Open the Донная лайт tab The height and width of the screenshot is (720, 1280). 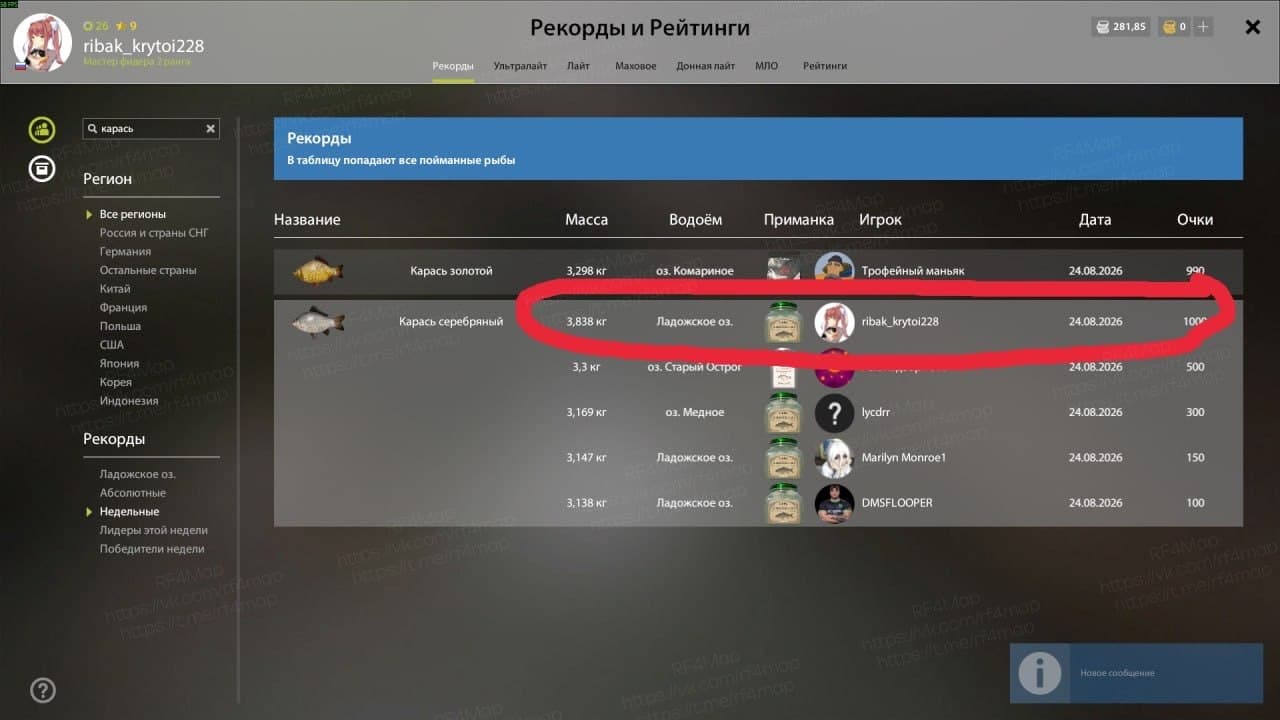[x=706, y=66]
